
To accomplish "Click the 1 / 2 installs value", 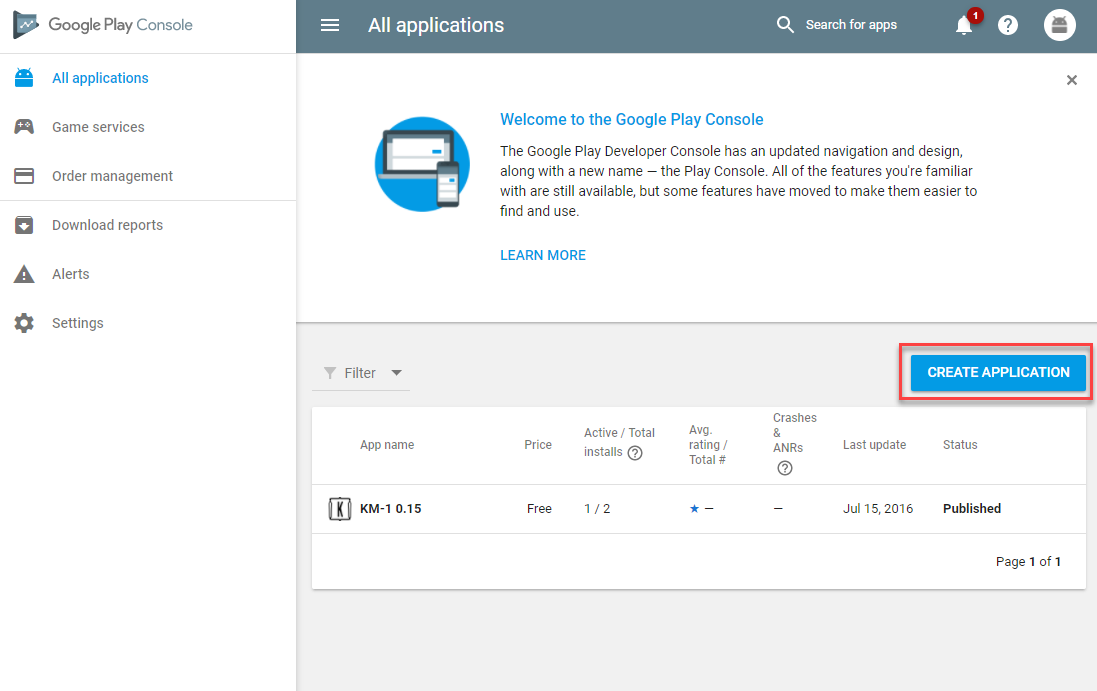I will [597, 508].
